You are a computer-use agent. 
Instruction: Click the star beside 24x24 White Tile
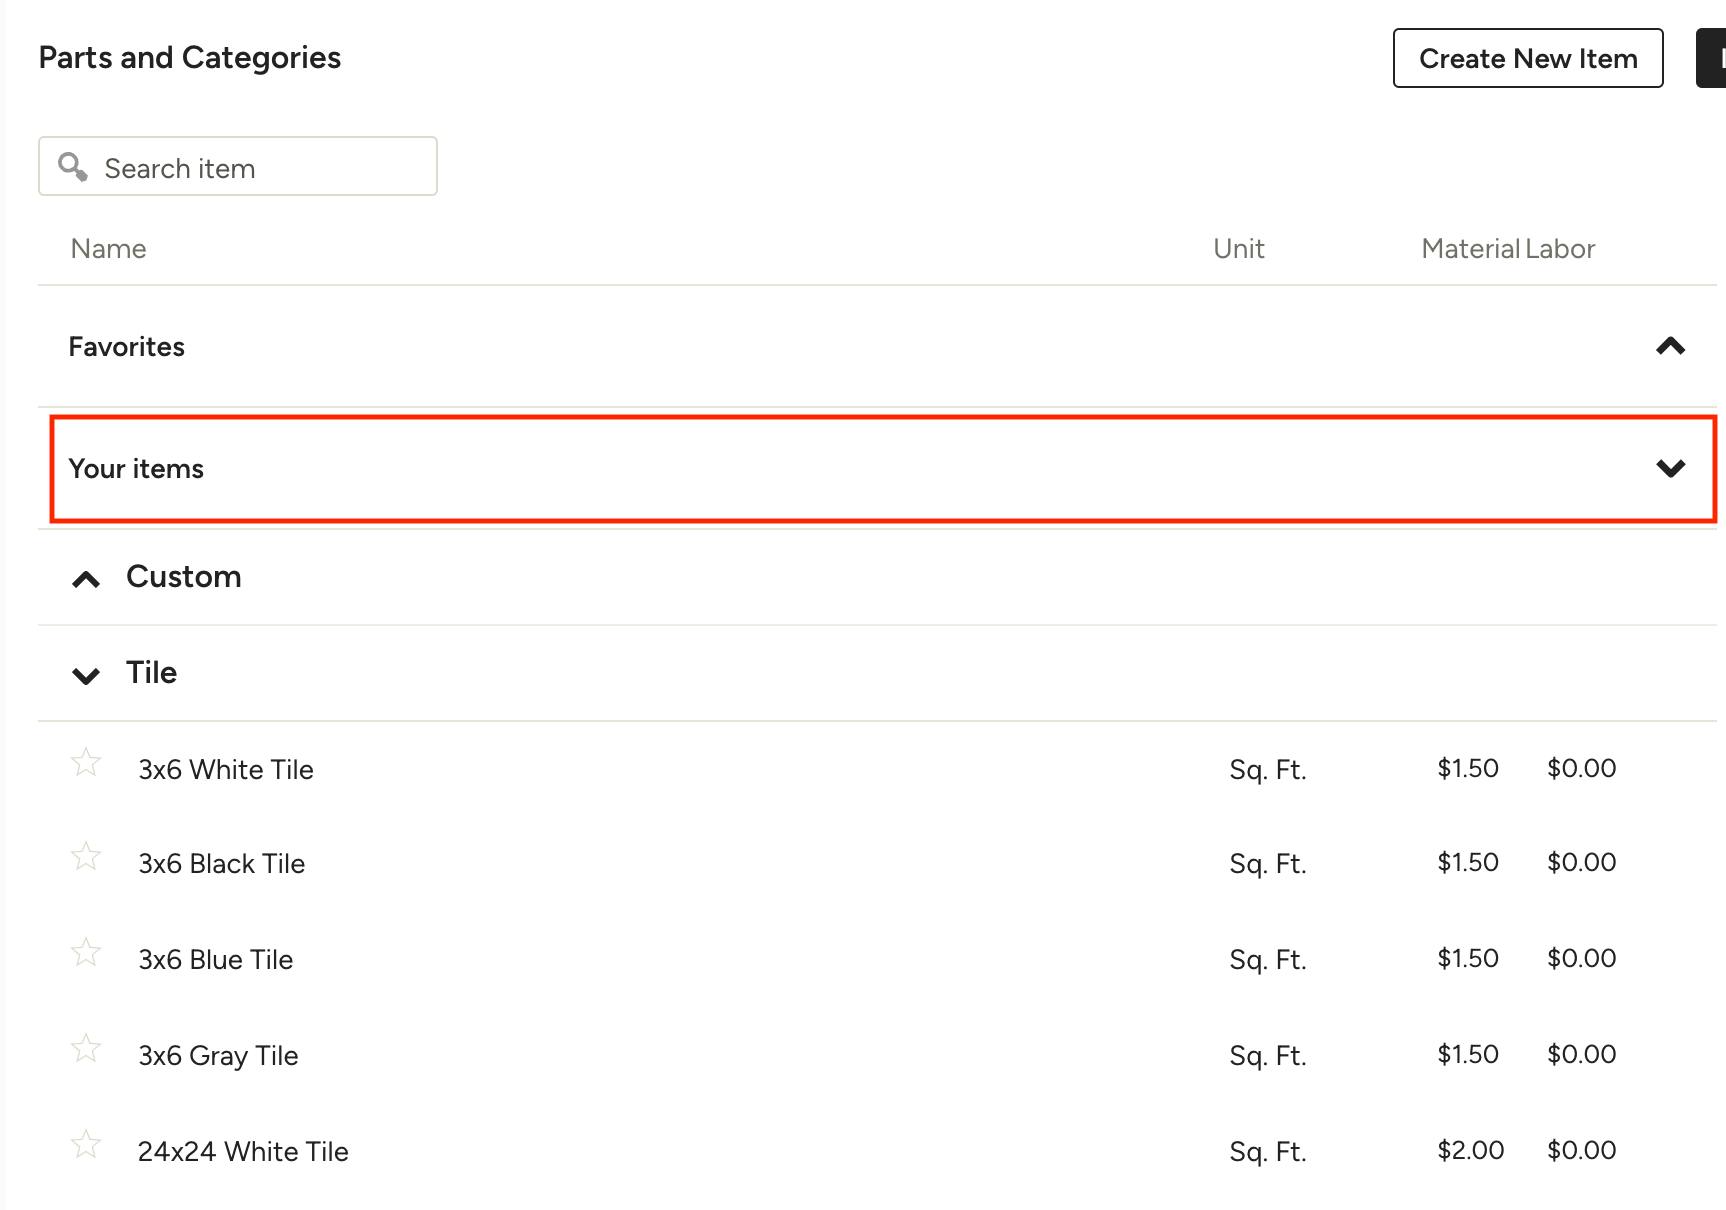(86, 1145)
